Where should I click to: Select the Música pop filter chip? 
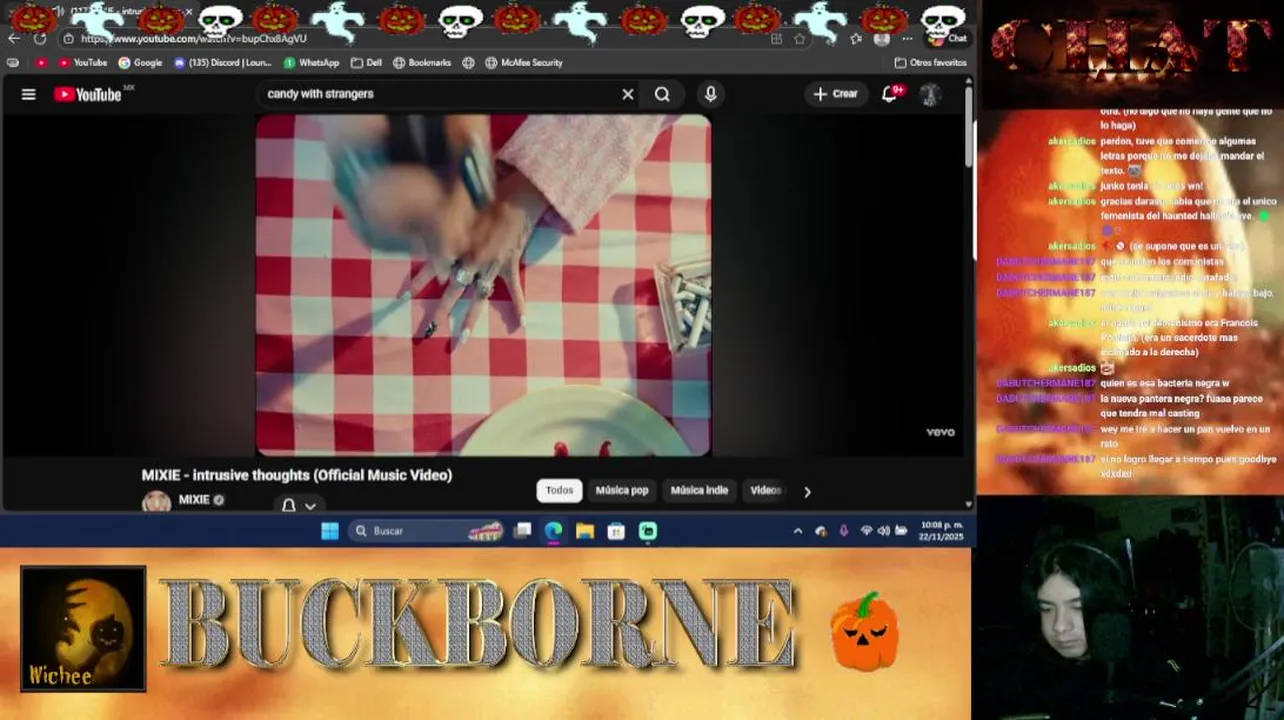[622, 491]
